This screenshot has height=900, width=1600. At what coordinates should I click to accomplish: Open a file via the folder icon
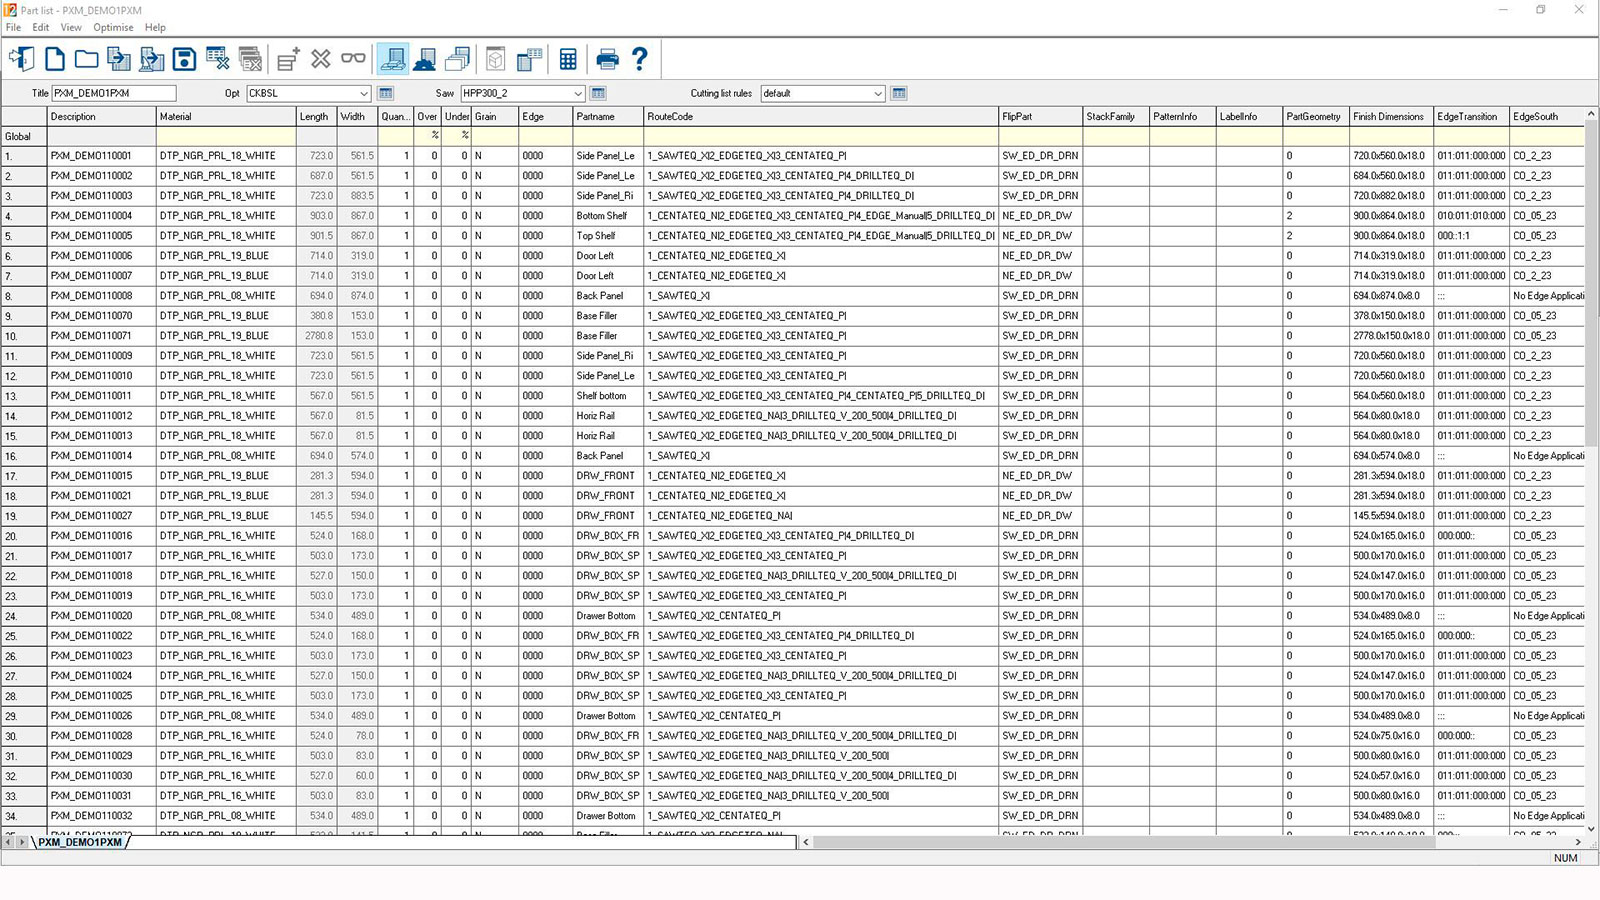click(87, 59)
